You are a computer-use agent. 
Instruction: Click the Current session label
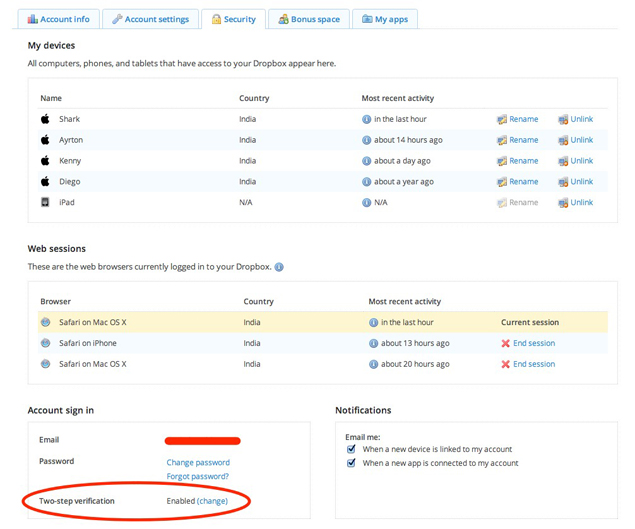pyautogui.click(x=530, y=322)
